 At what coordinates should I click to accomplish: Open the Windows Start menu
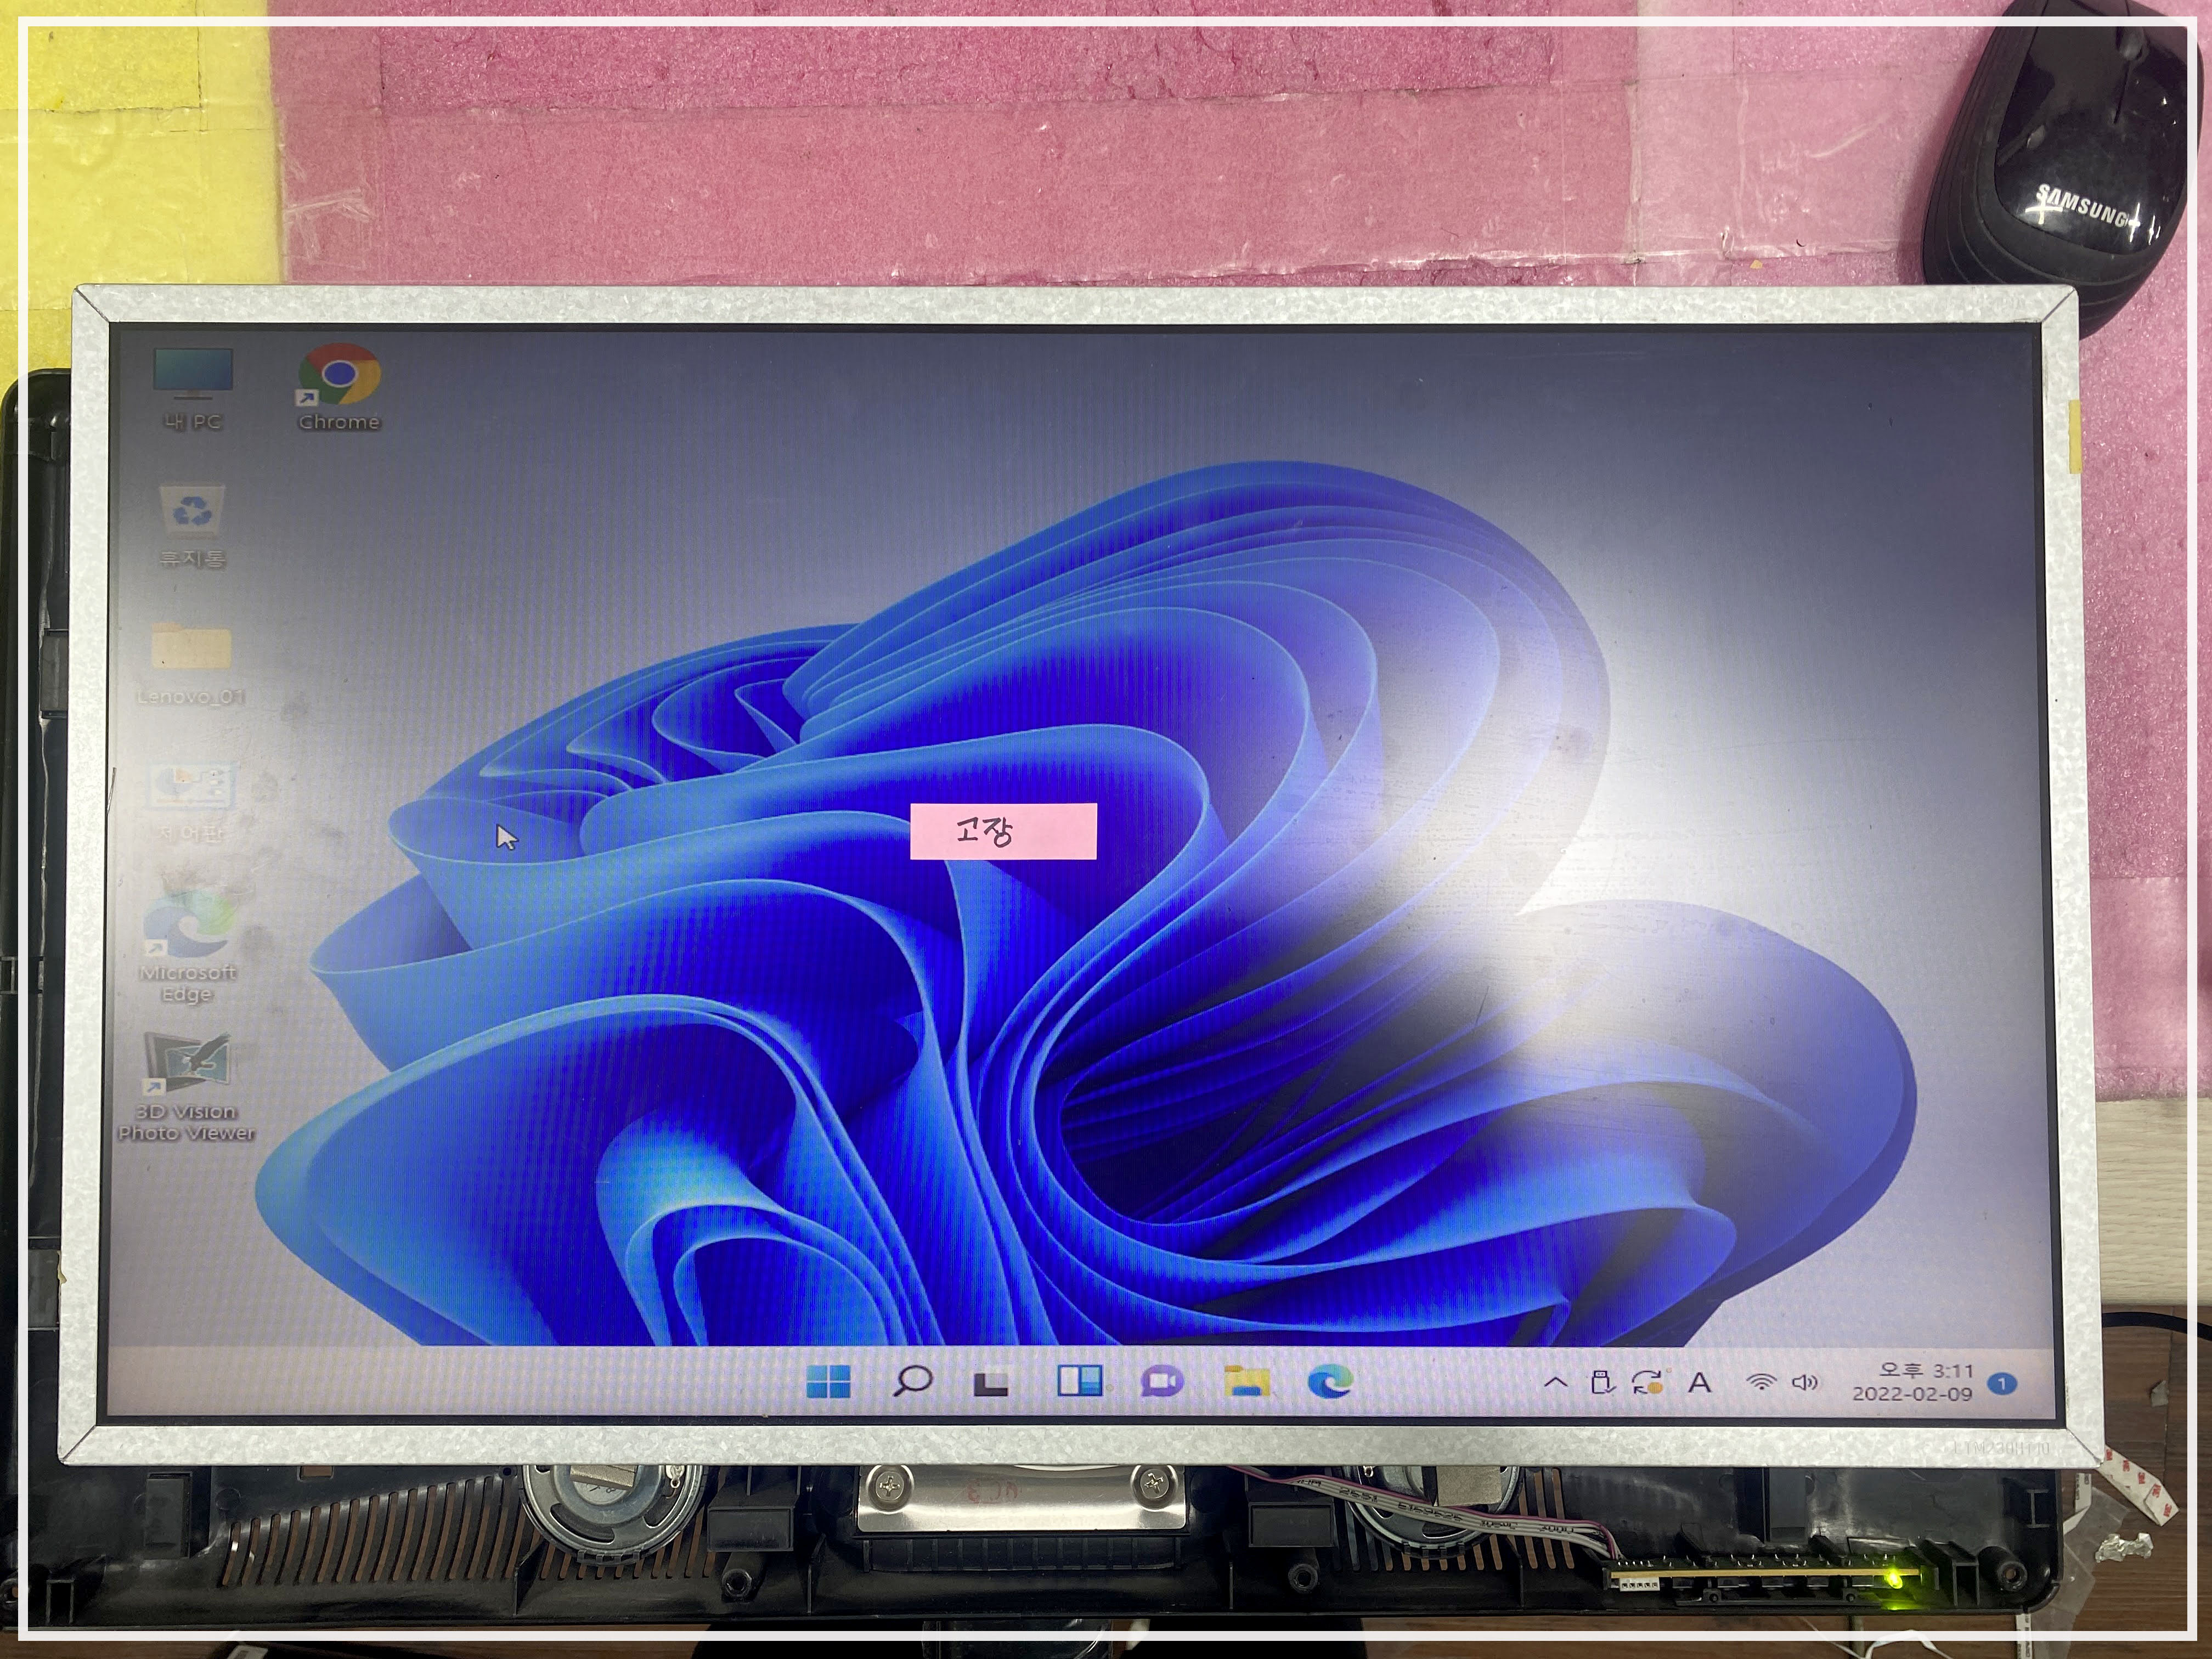(x=828, y=1381)
